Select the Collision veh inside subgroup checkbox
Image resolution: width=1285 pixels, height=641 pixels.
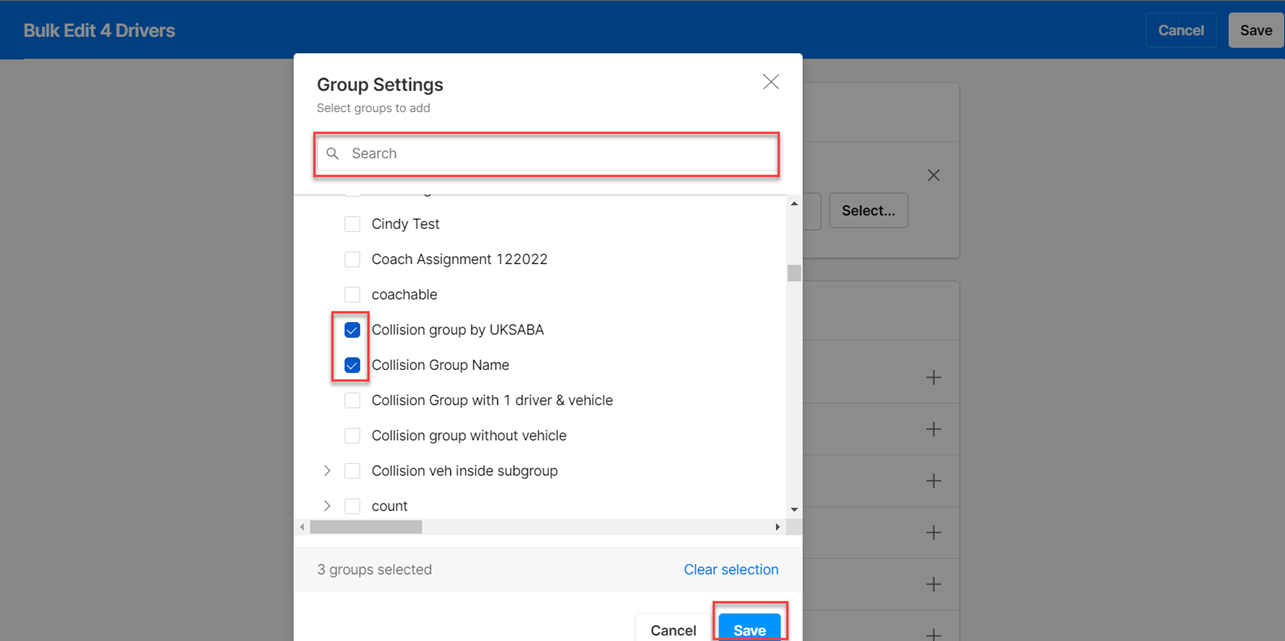[352, 471]
